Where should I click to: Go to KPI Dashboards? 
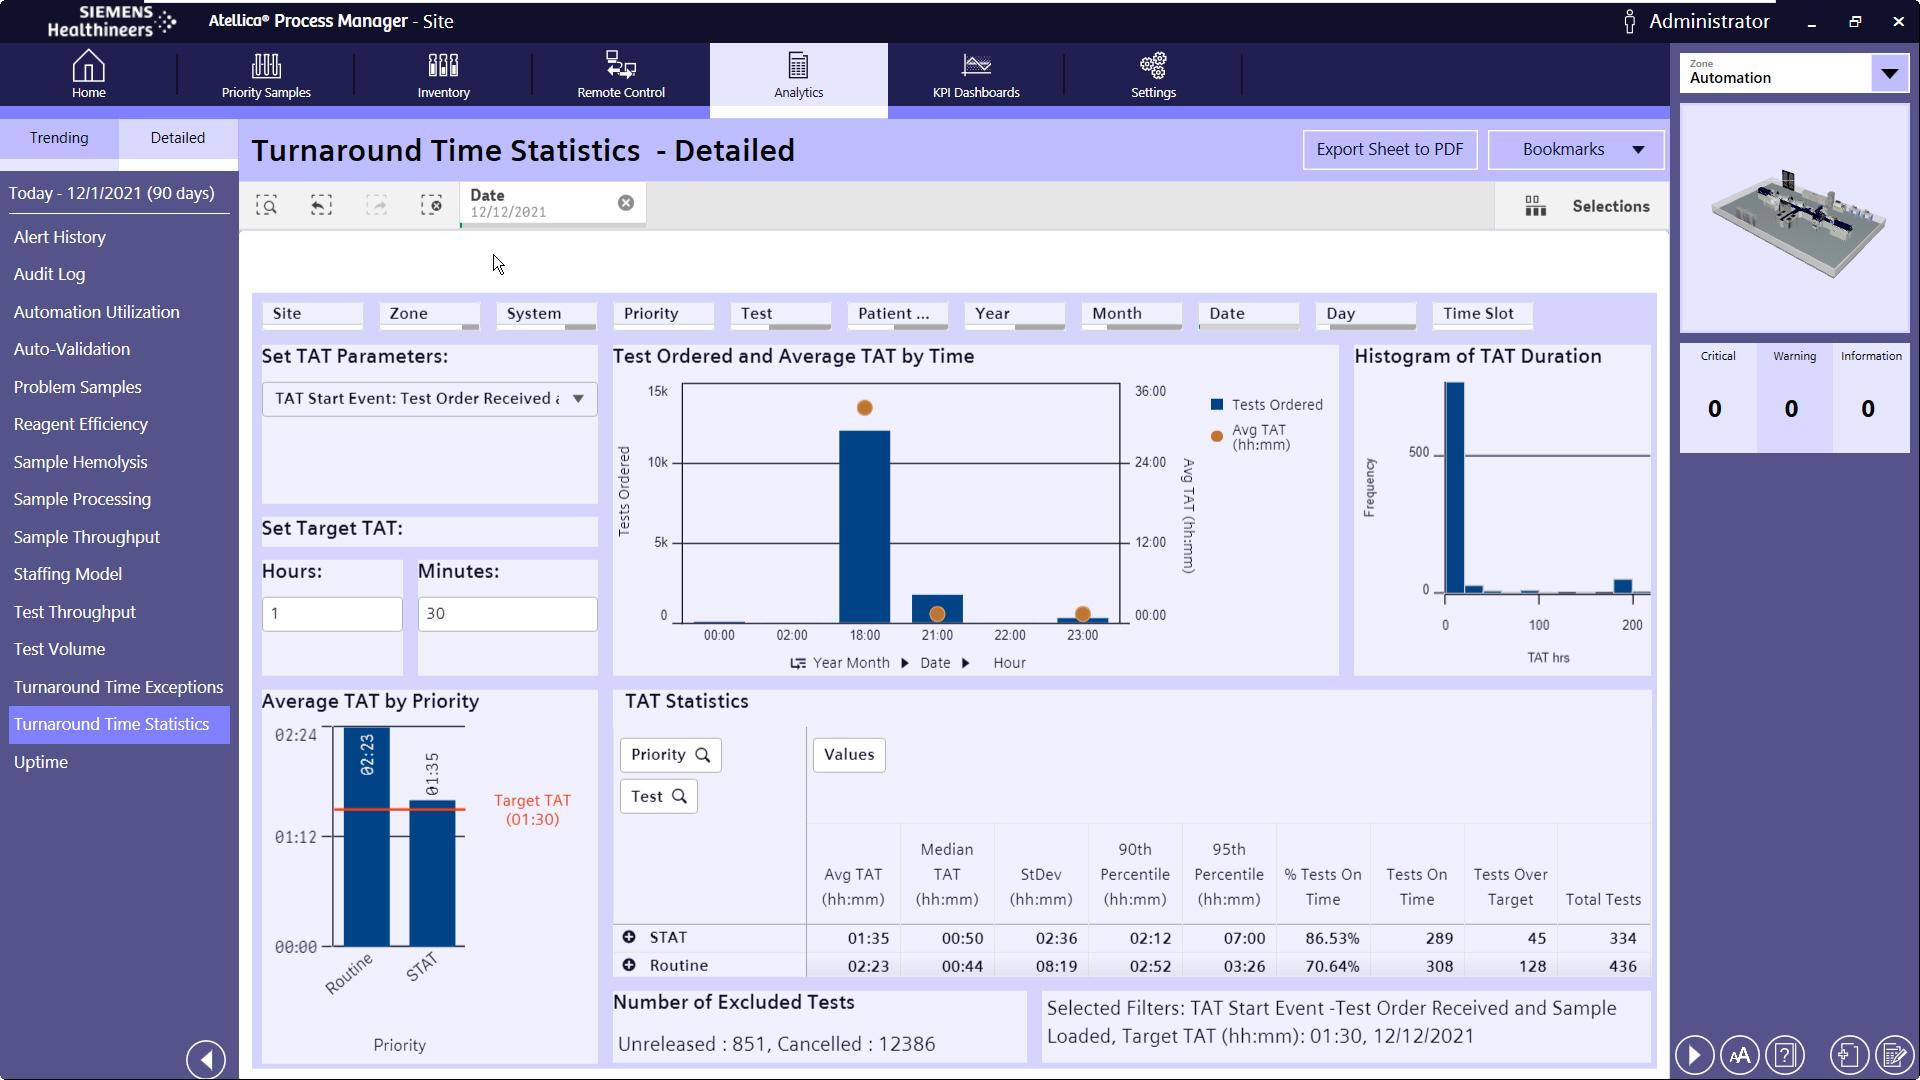point(975,76)
